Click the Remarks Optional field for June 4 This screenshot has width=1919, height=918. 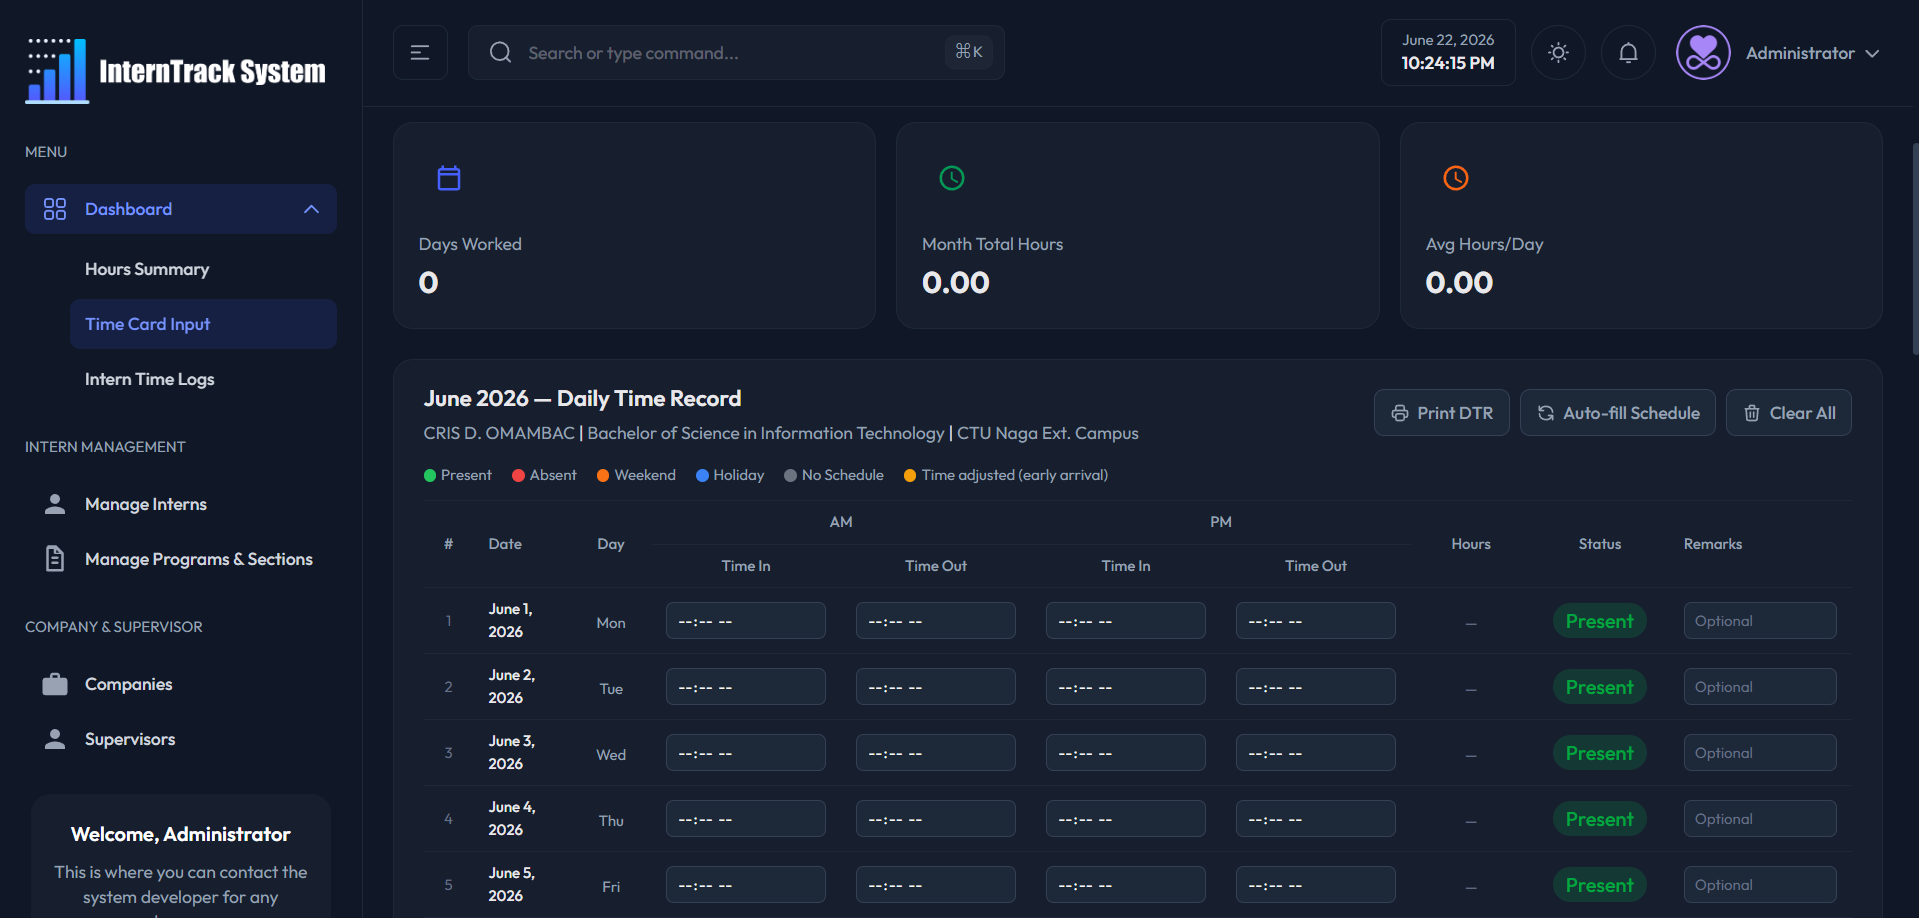click(1759, 819)
